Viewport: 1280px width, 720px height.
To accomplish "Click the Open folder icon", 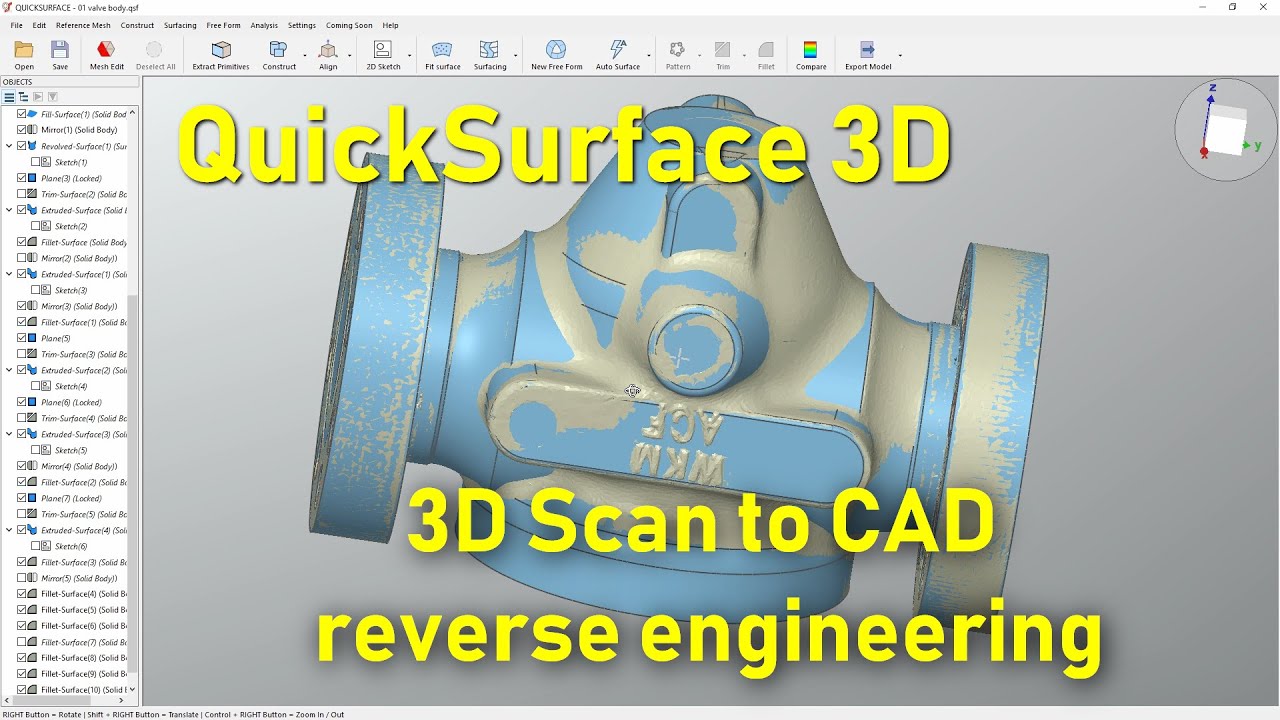I will pos(24,49).
